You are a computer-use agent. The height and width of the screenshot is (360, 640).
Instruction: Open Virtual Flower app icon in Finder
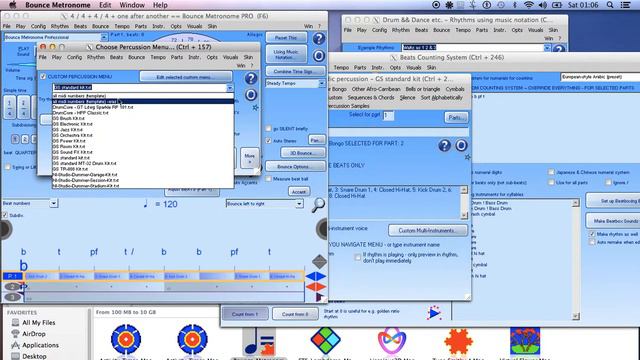click(x=525, y=341)
